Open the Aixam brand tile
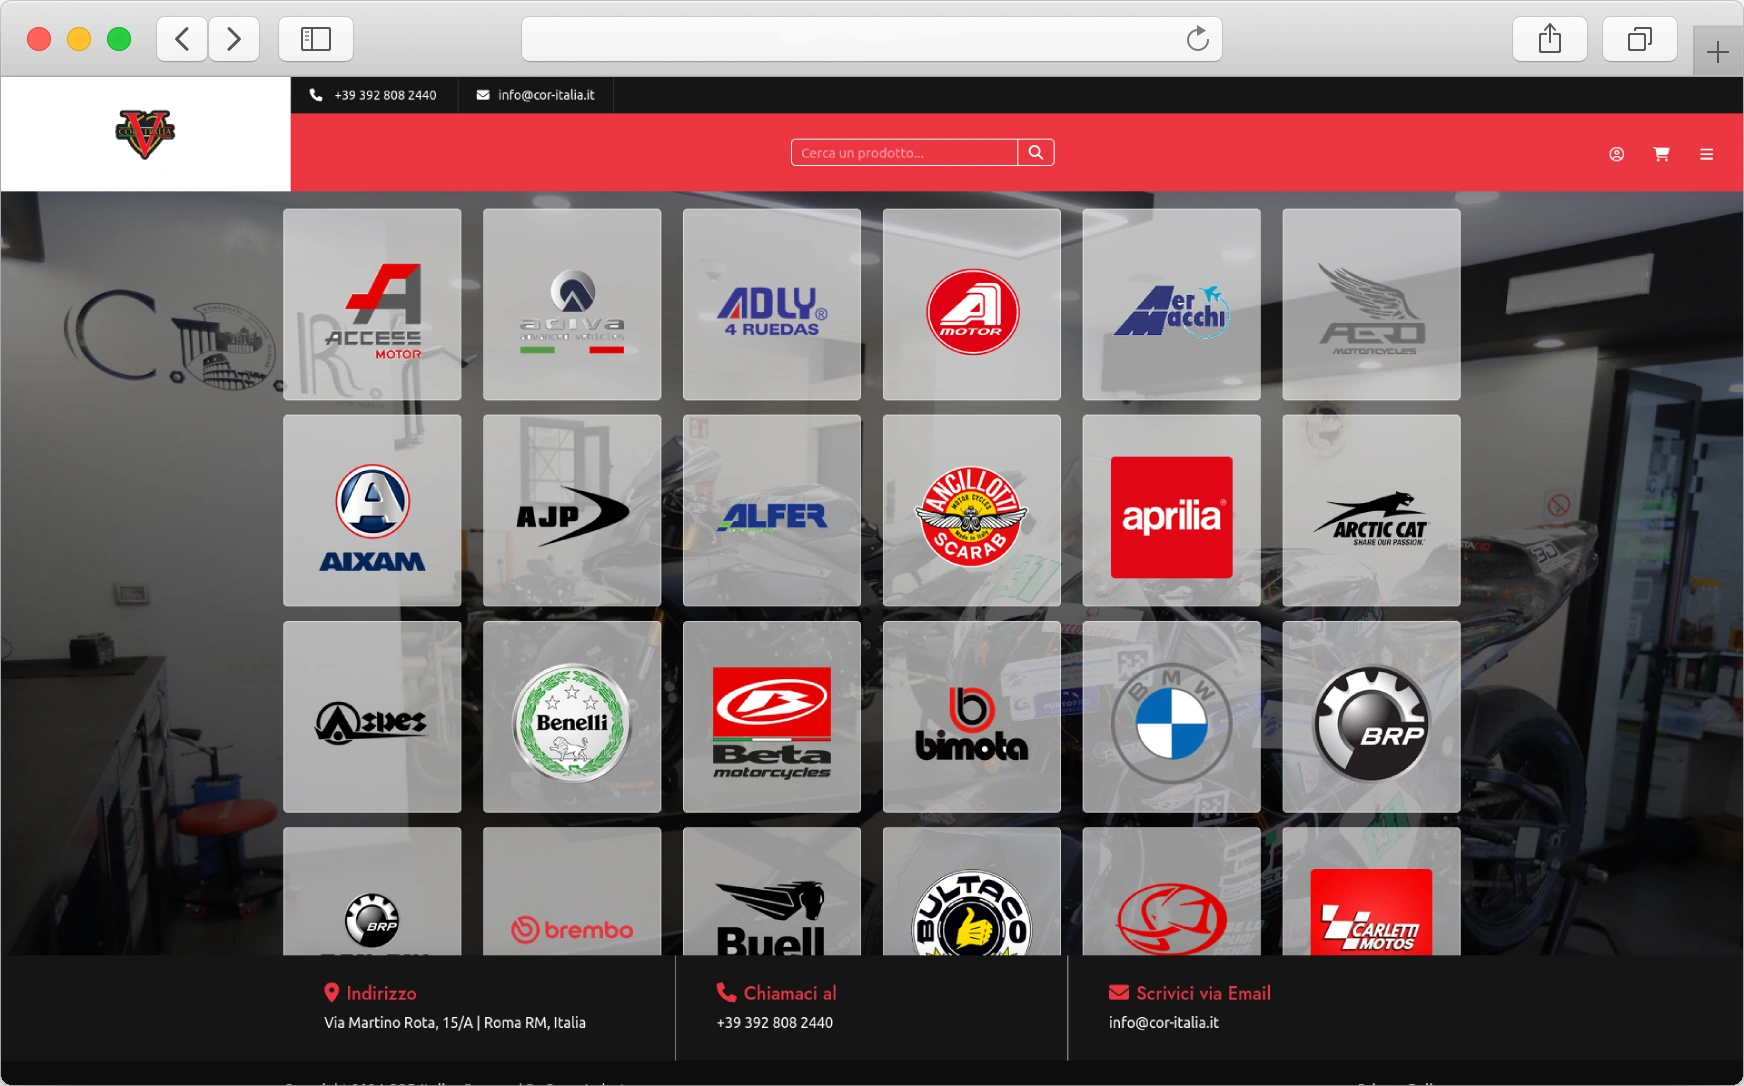 (372, 510)
